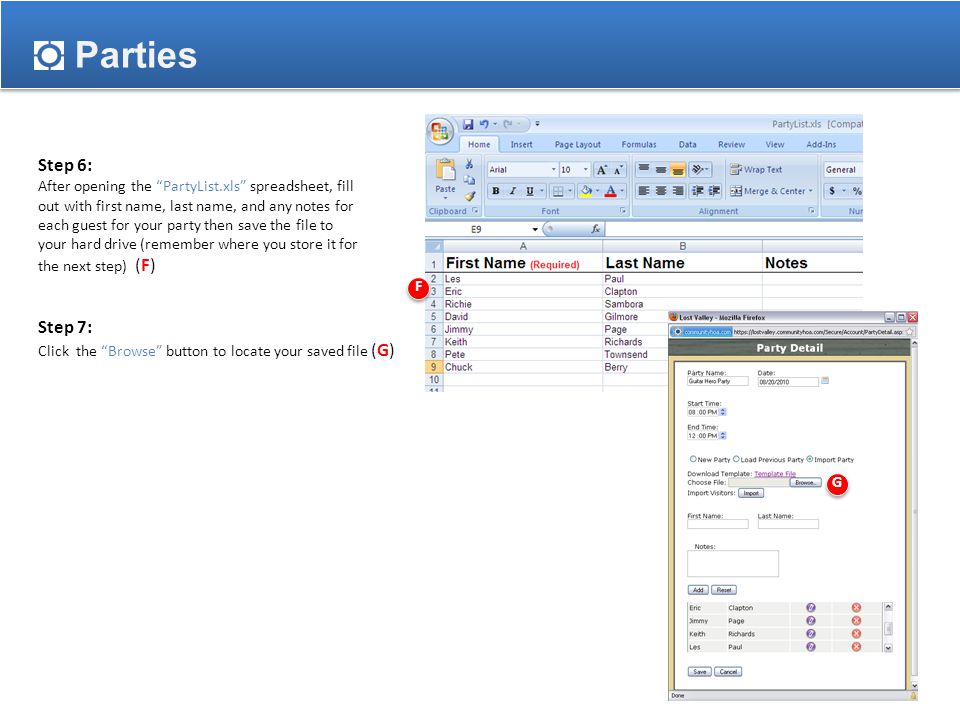Open the Fill Color dropdown arrow

(x=598, y=191)
